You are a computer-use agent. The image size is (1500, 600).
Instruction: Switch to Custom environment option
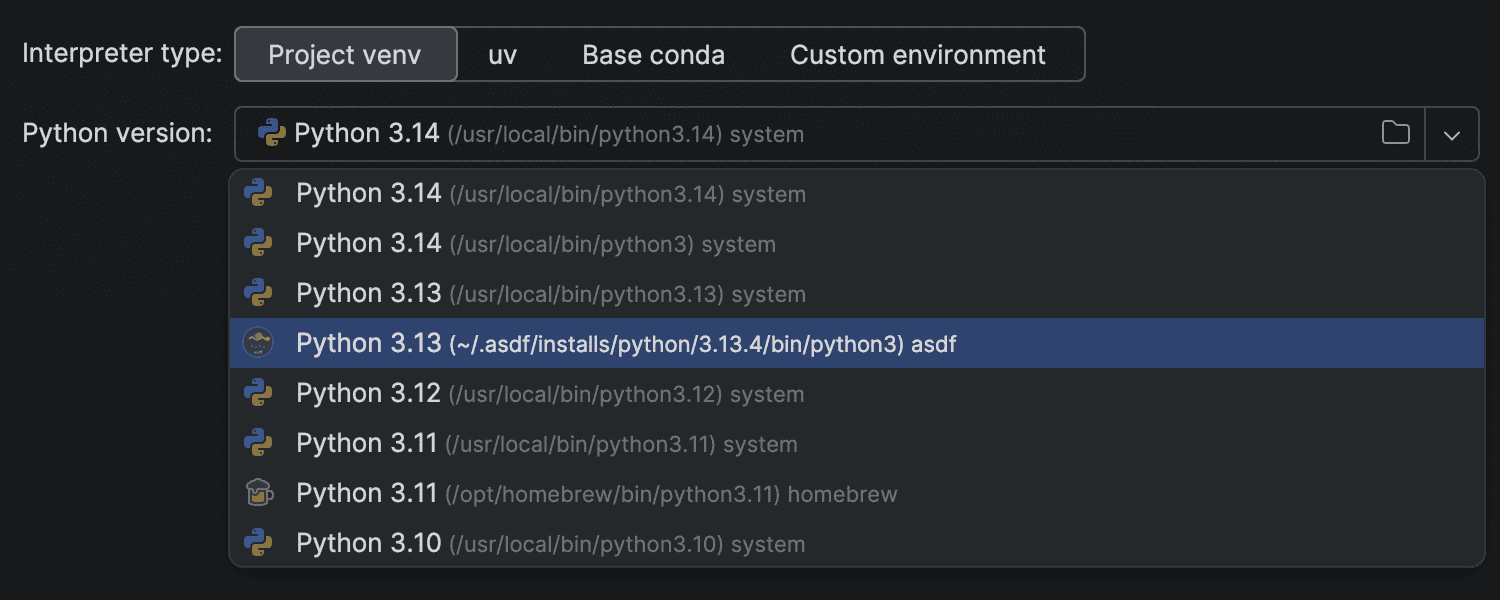[x=917, y=54]
